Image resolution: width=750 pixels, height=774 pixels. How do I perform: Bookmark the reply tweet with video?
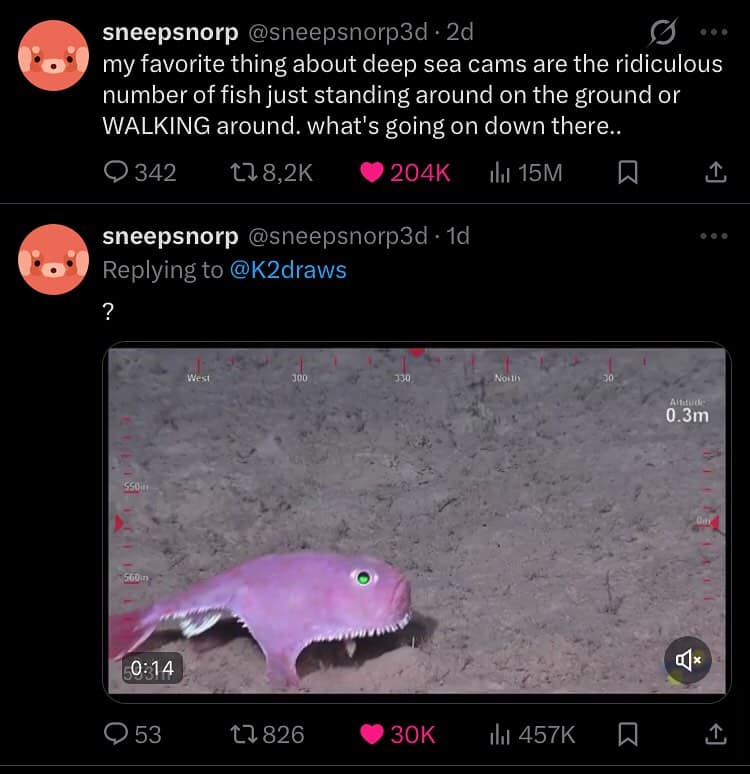click(627, 735)
